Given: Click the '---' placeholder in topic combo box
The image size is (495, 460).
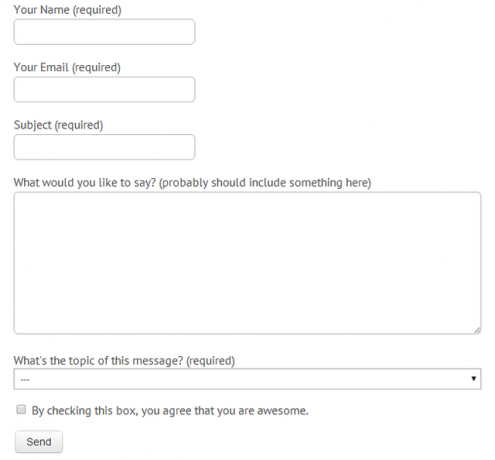Looking at the screenshot, I should coord(25,380).
